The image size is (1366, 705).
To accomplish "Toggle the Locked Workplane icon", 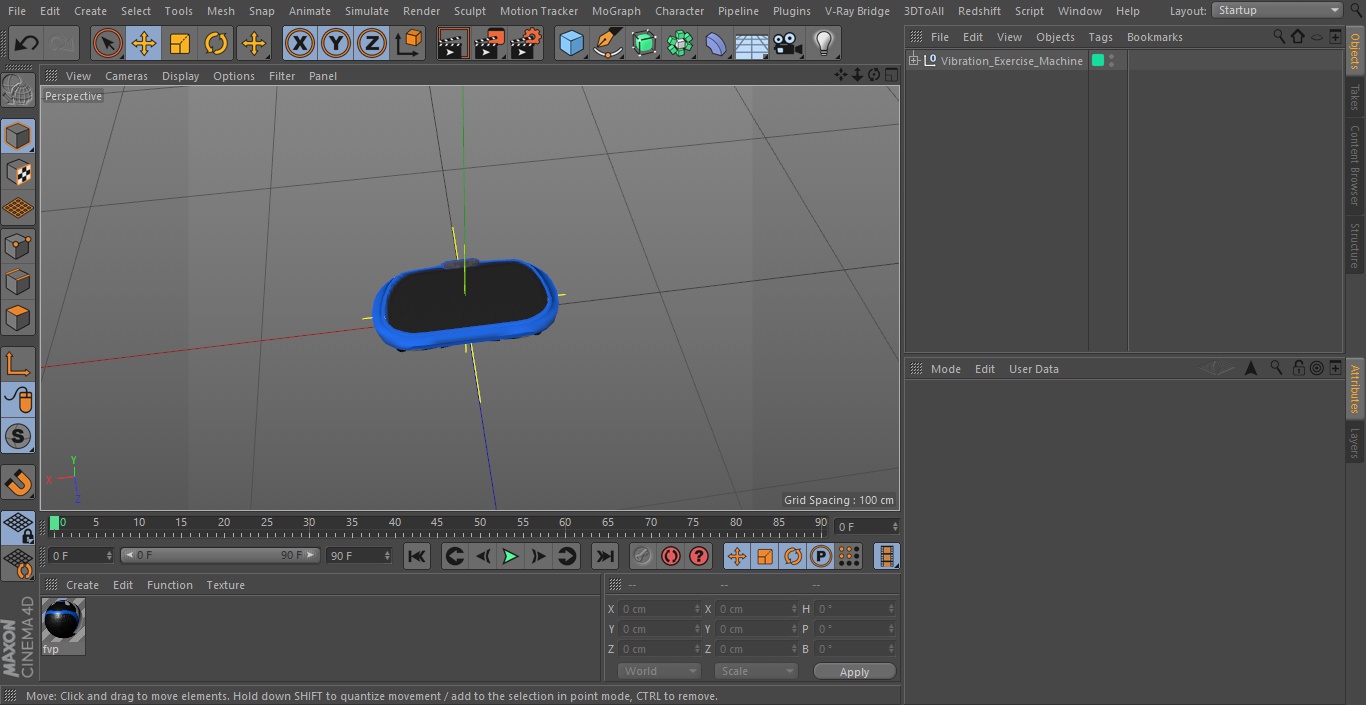I will click(x=18, y=527).
